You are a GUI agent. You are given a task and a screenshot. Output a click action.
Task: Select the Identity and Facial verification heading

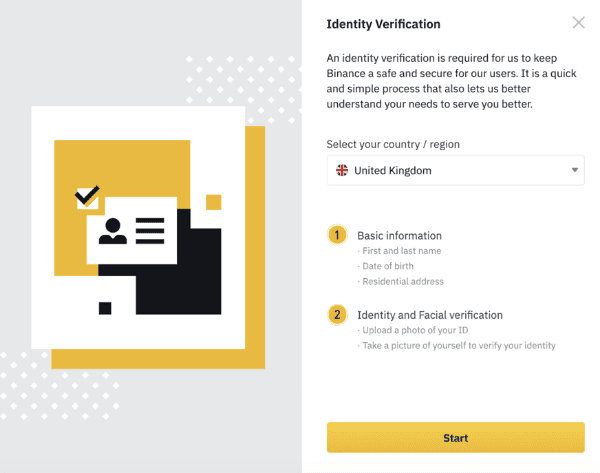pos(430,315)
